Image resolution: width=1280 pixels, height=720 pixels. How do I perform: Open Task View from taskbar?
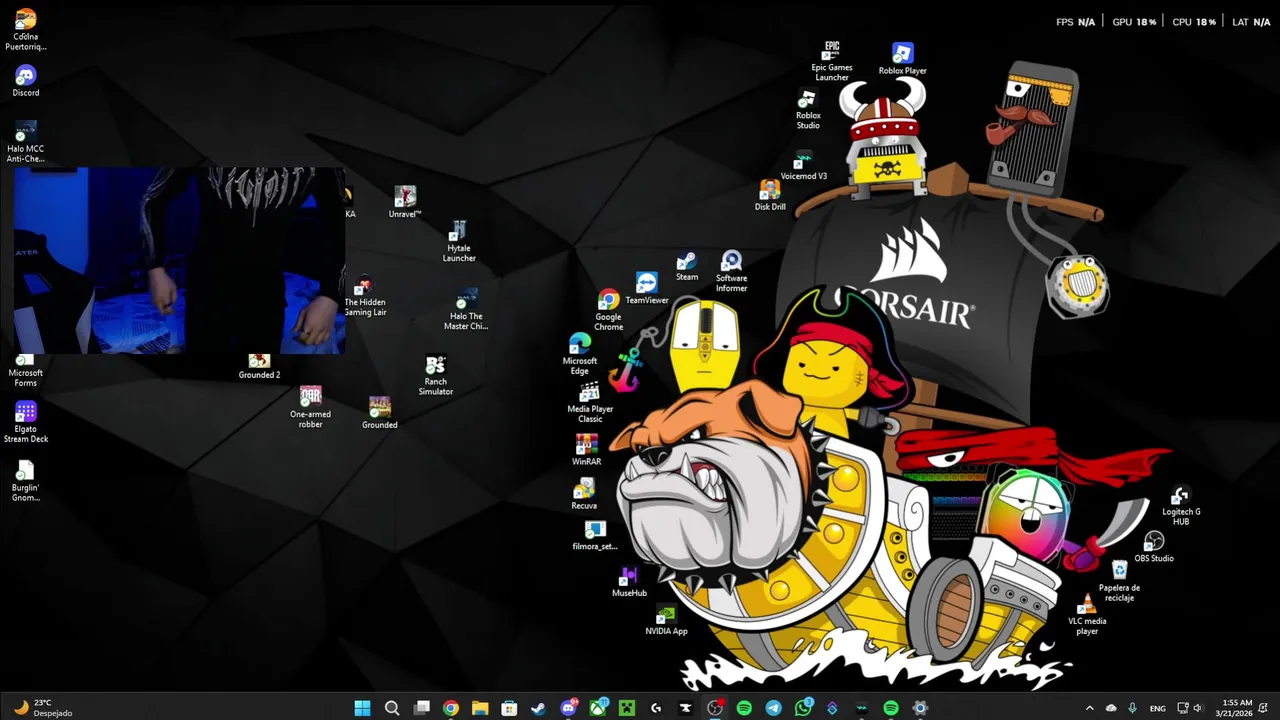click(x=421, y=708)
